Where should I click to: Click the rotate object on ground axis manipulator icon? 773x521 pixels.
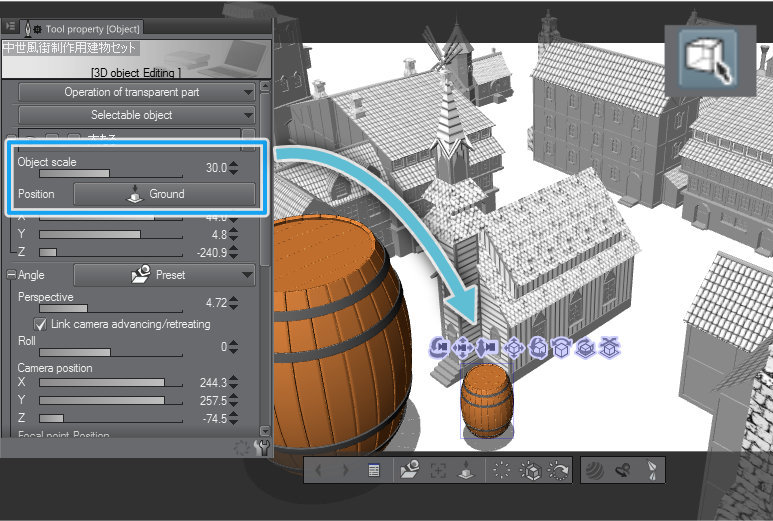coord(586,347)
